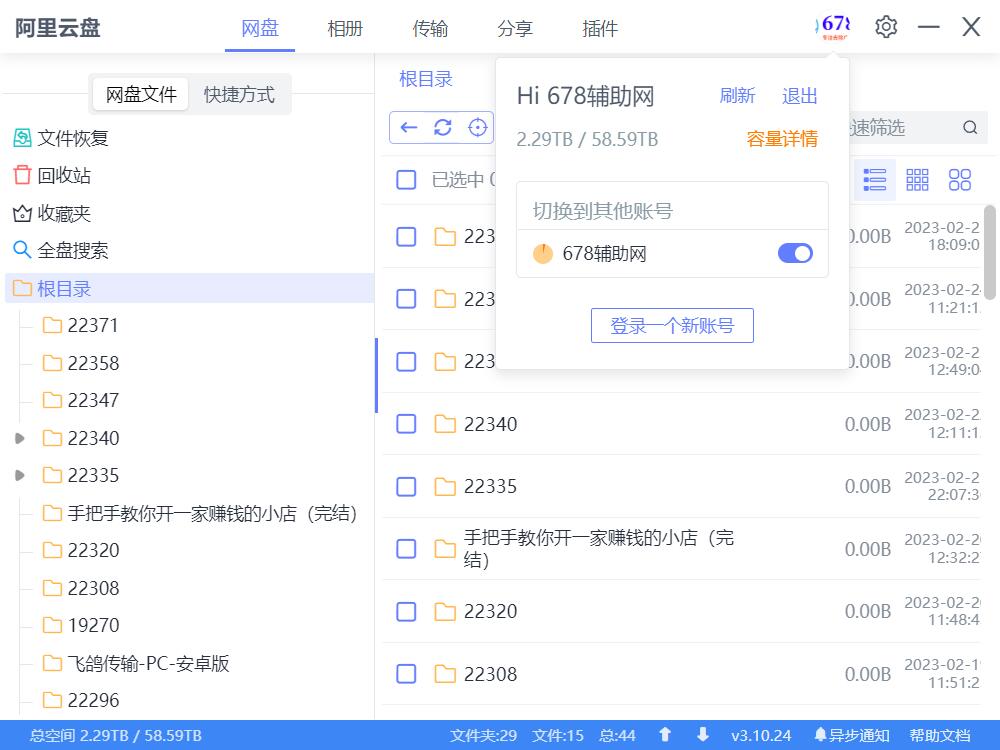Switch to the 快捷方式 tab
Viewport: 1000px width, 750px height.
point(239,93)
